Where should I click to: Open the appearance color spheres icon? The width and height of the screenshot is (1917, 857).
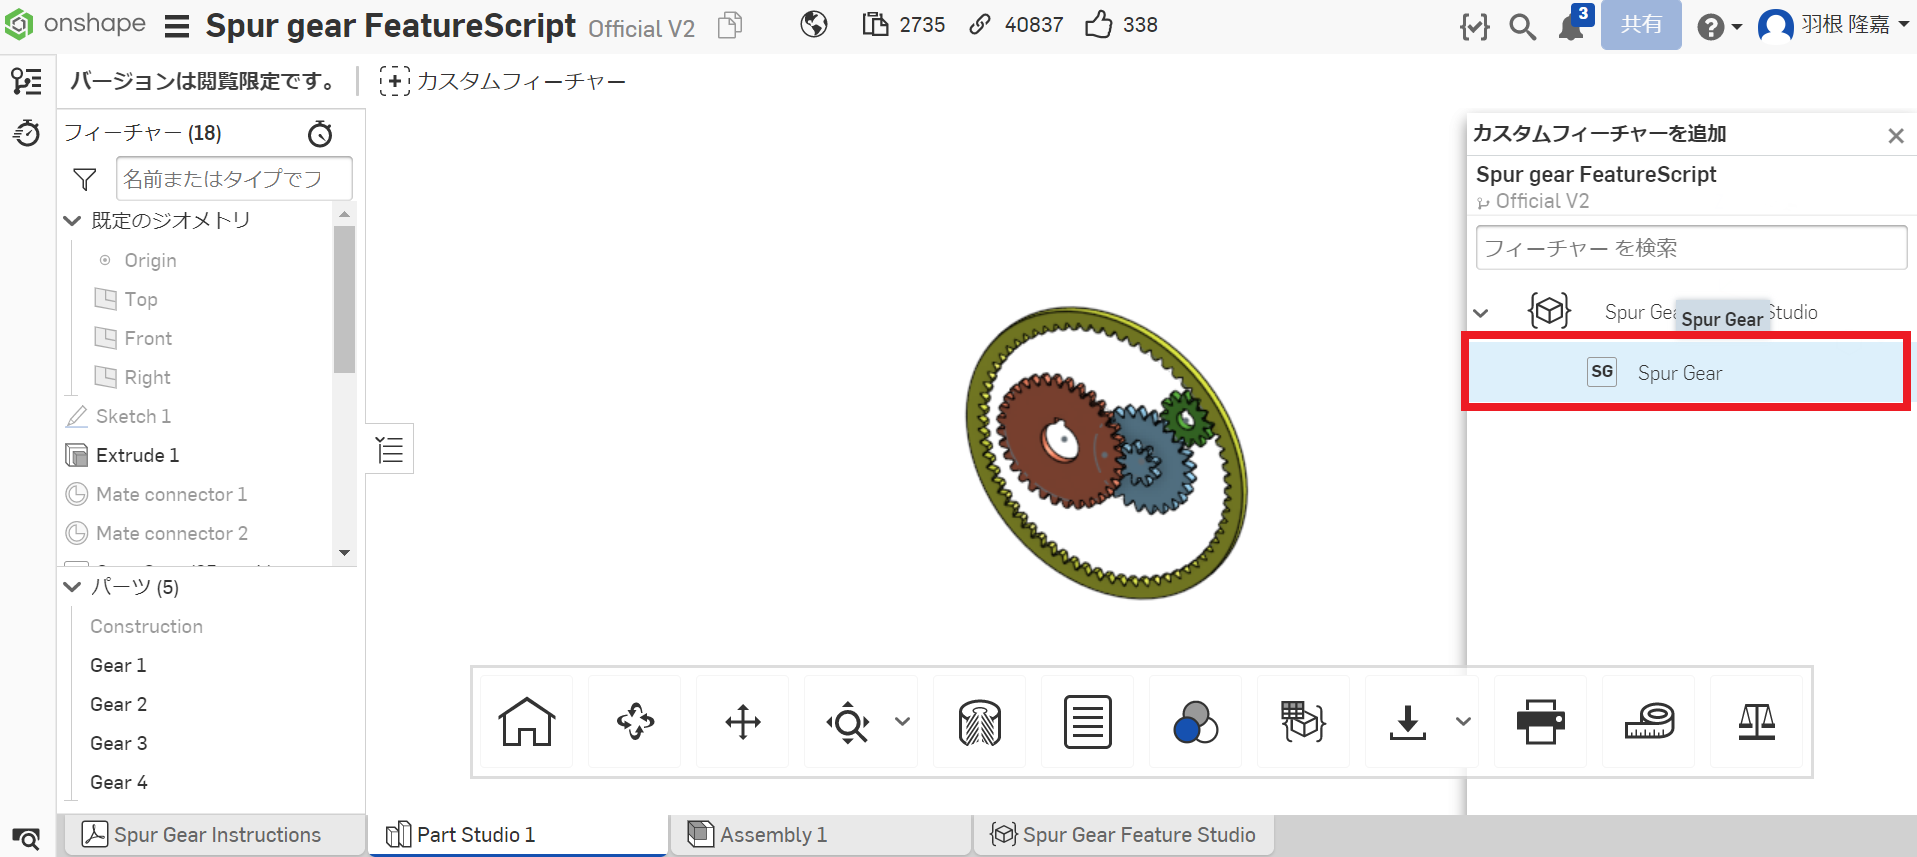coord(1196,722)
